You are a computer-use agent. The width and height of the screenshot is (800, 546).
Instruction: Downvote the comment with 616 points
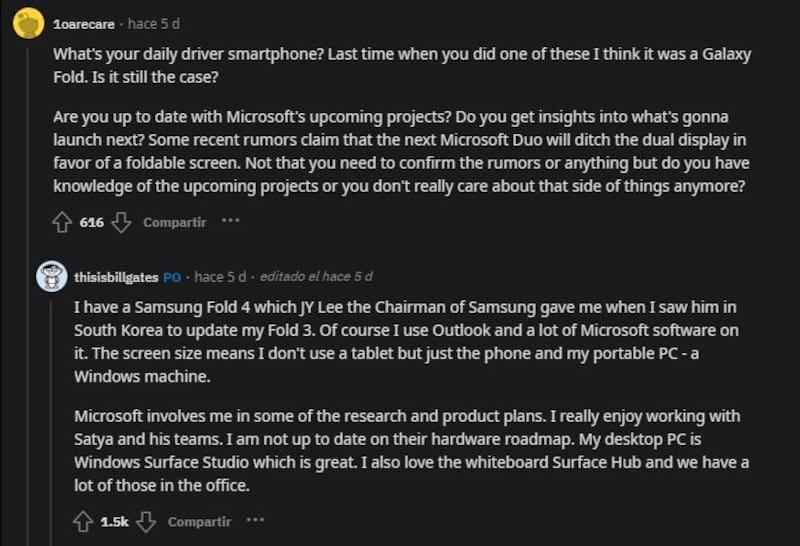click(121, 222)
